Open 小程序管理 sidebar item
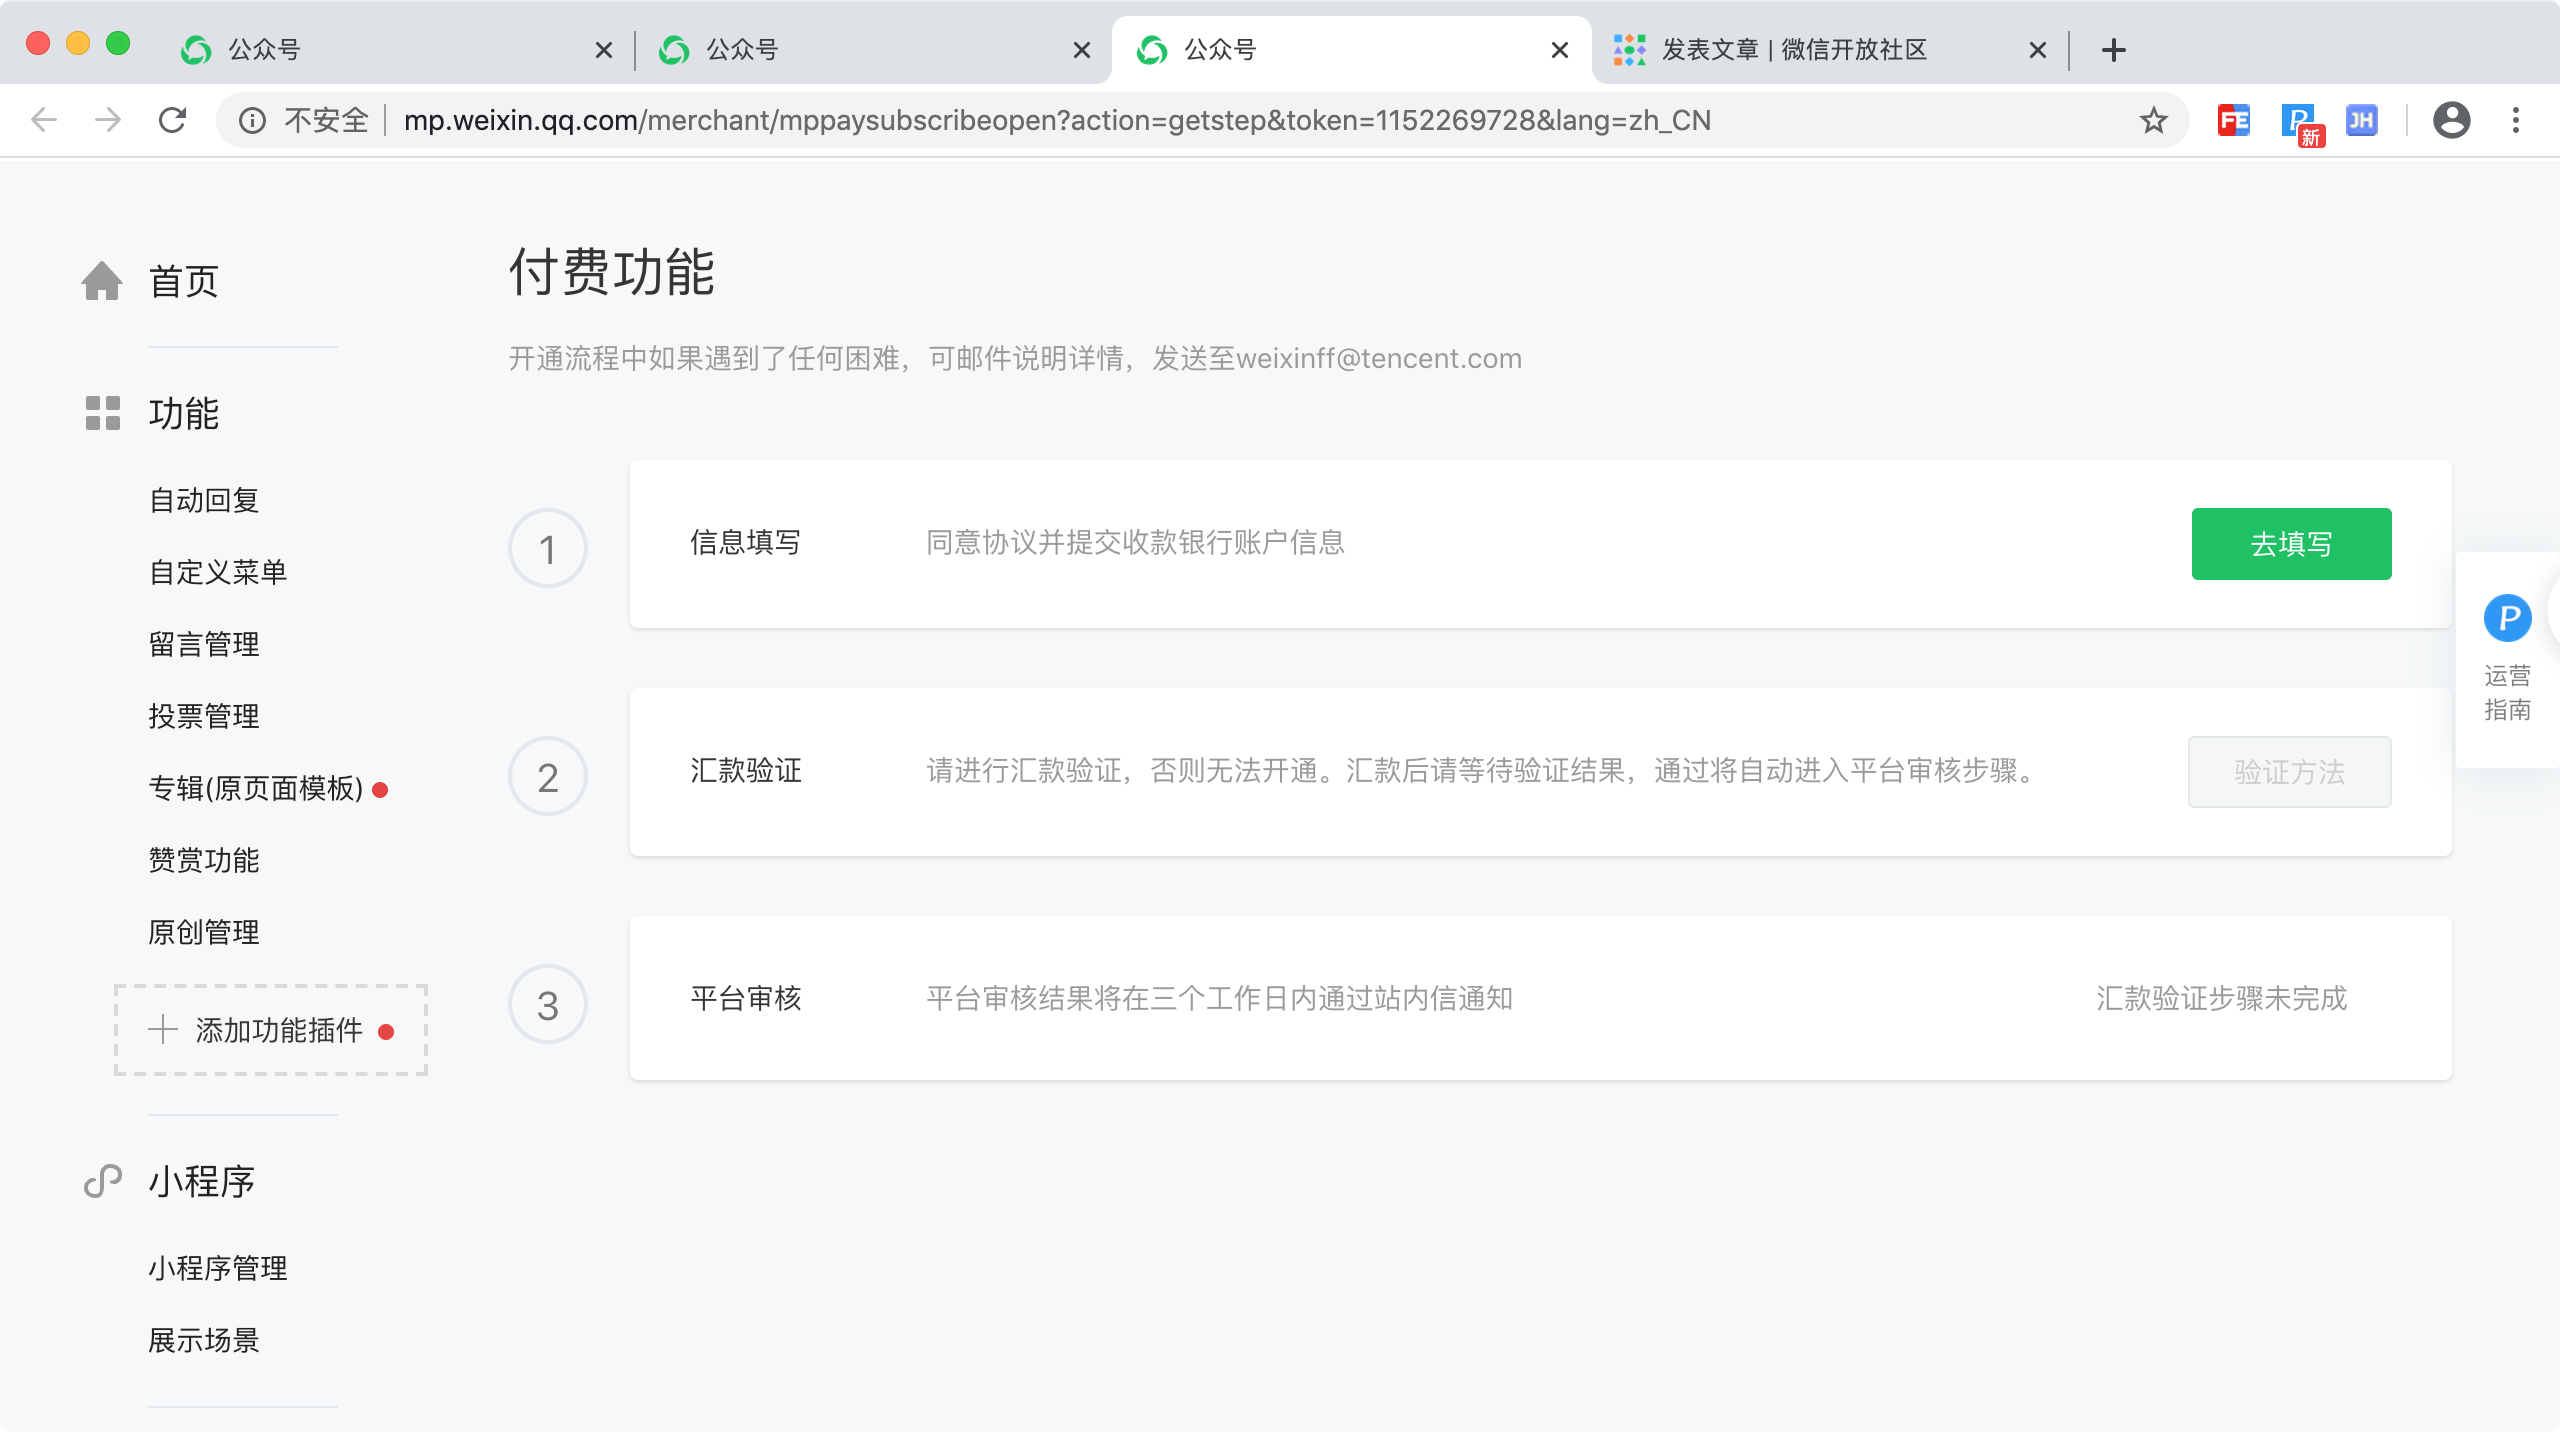2560x1432 pixels. coord(218,1268)
